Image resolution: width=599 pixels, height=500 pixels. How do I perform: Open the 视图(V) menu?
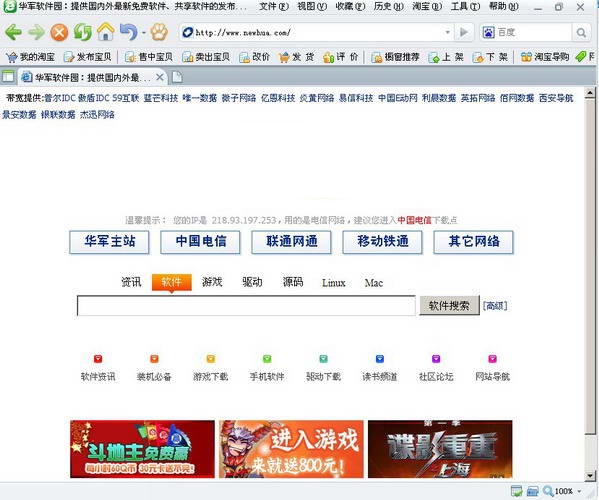click(x=312, y=6)
